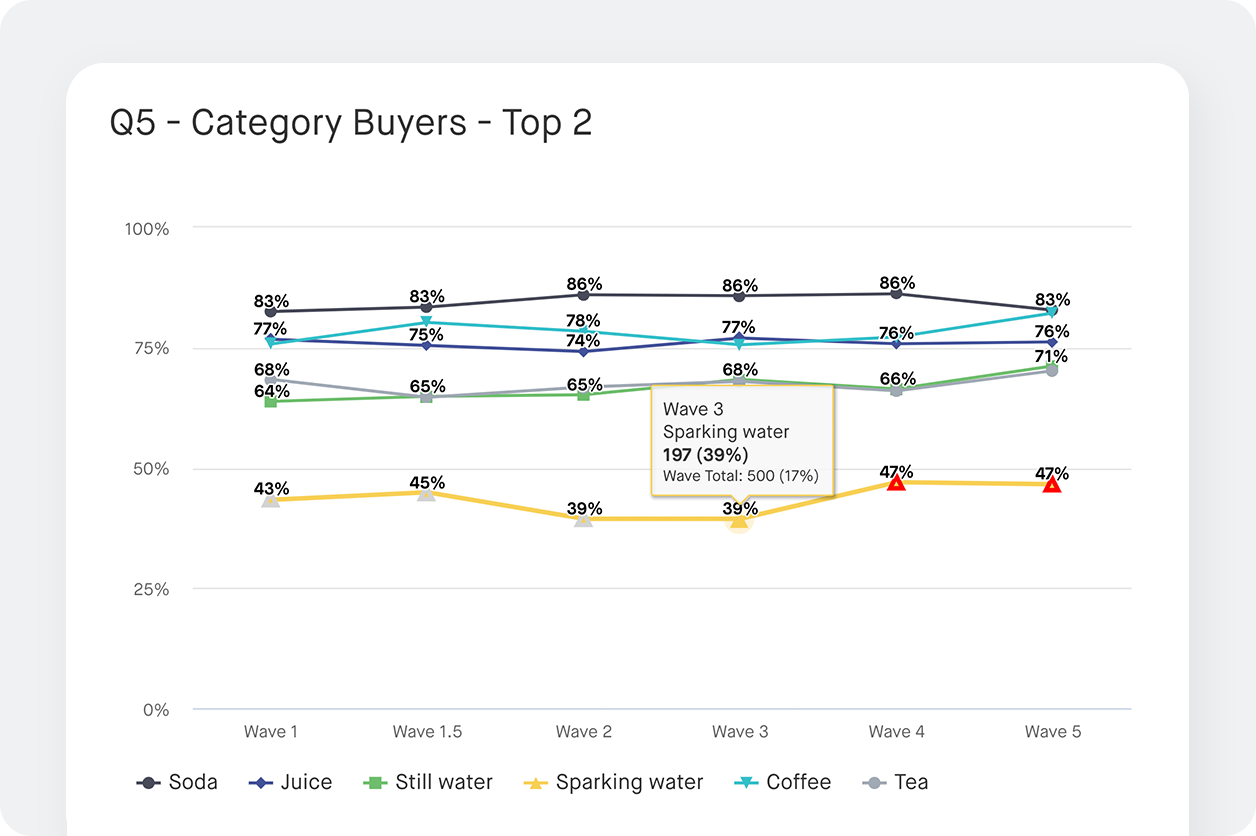Click the Wave 1.5 axis label

point(427,732)
